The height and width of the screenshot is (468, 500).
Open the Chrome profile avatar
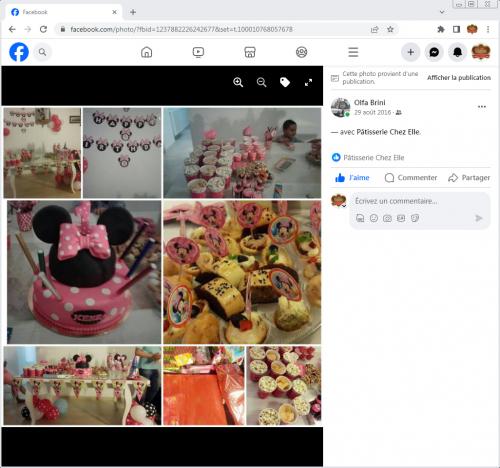point(472,29)
